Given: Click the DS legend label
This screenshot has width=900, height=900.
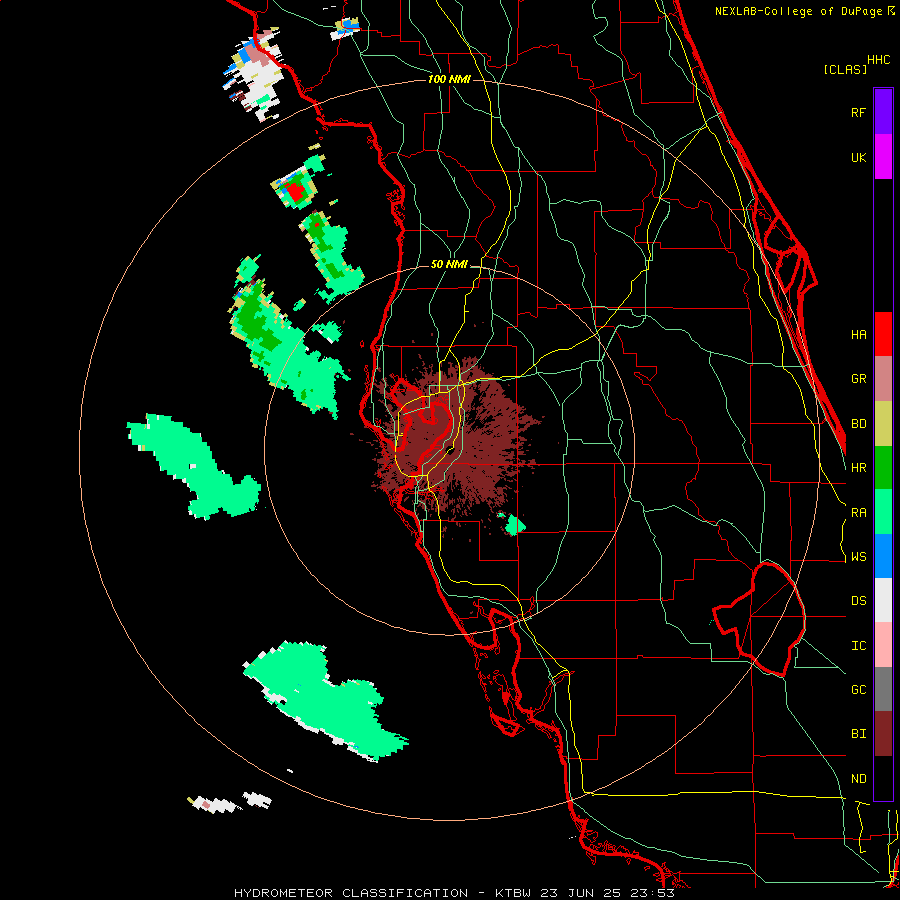Looking at the screenshot, I should 858,600.
